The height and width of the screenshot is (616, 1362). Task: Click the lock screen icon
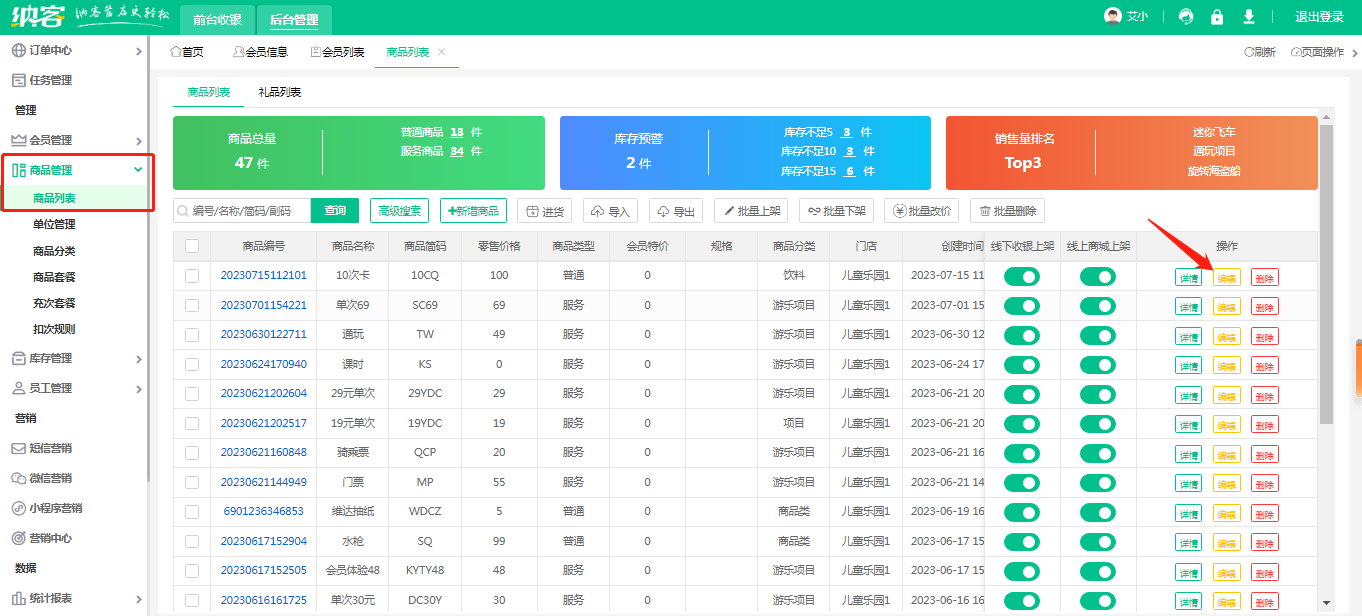1217,17
